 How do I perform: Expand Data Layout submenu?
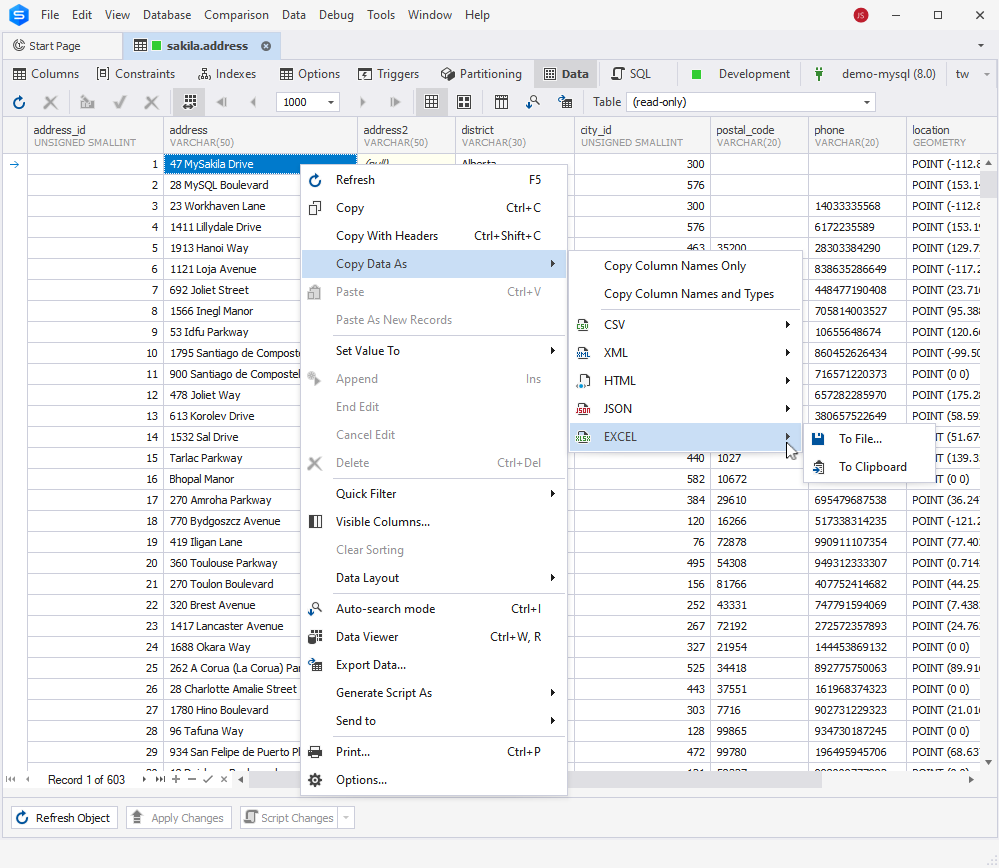click(434, 577)
